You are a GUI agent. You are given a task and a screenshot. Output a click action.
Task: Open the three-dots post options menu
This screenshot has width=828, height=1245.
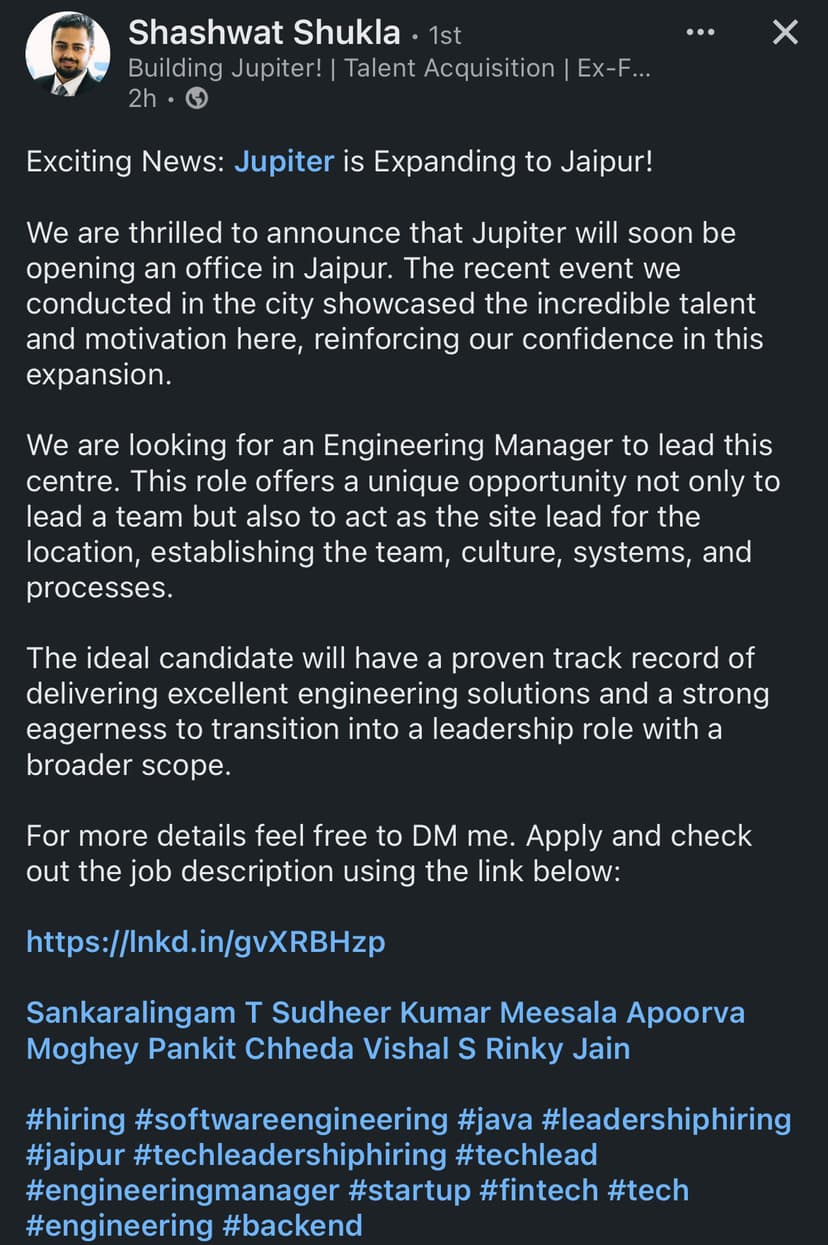click(x=700, y=32)
